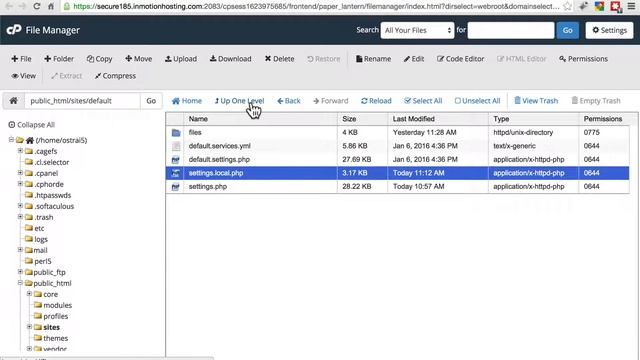
Task: Click the View toolbar button
Action: click(x=24, y=76)
